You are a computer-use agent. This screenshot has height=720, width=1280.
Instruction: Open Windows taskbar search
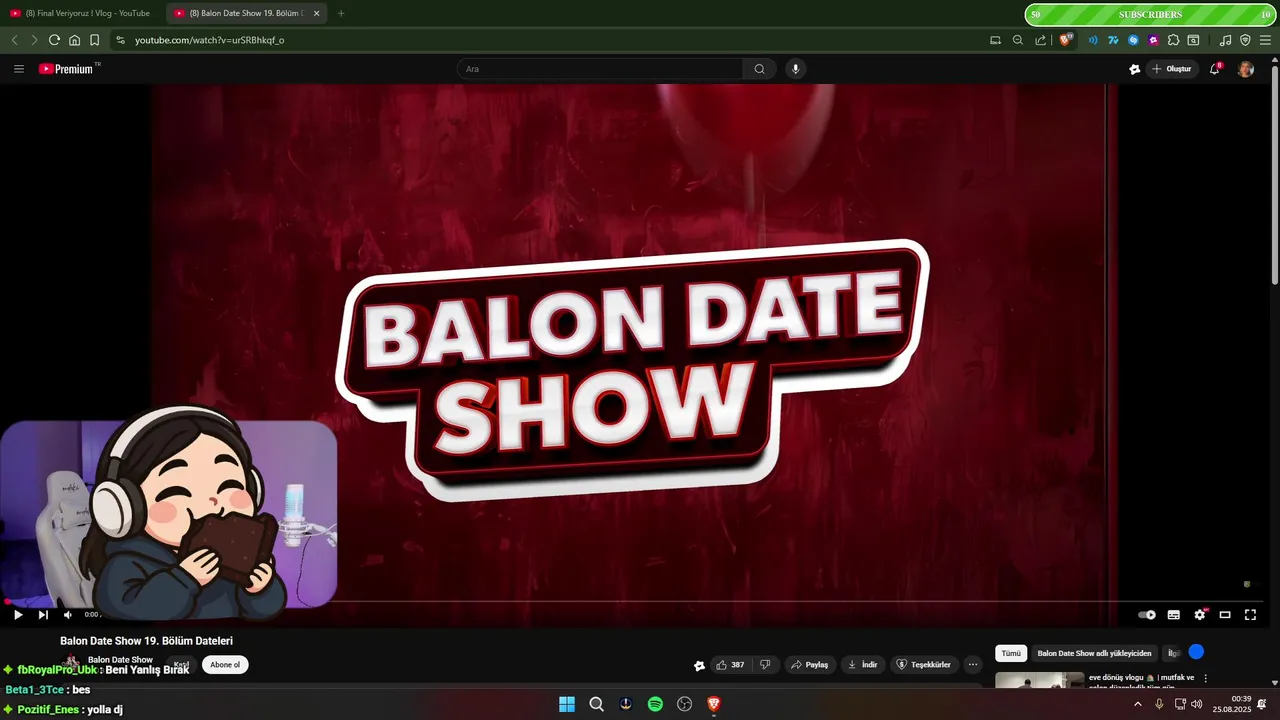pyautogui.click(x=597, y=704)
